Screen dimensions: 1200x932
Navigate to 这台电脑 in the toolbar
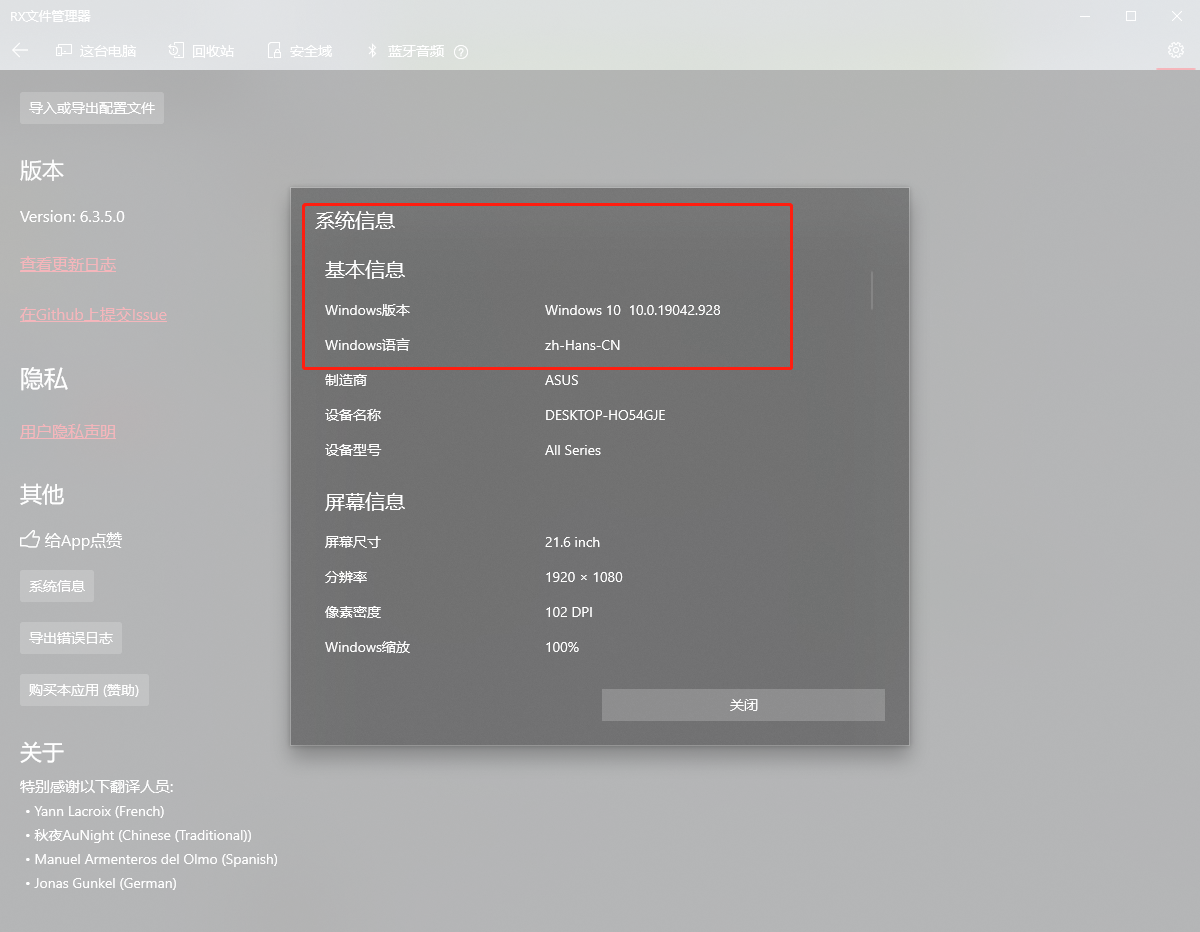tap(107, 51)
